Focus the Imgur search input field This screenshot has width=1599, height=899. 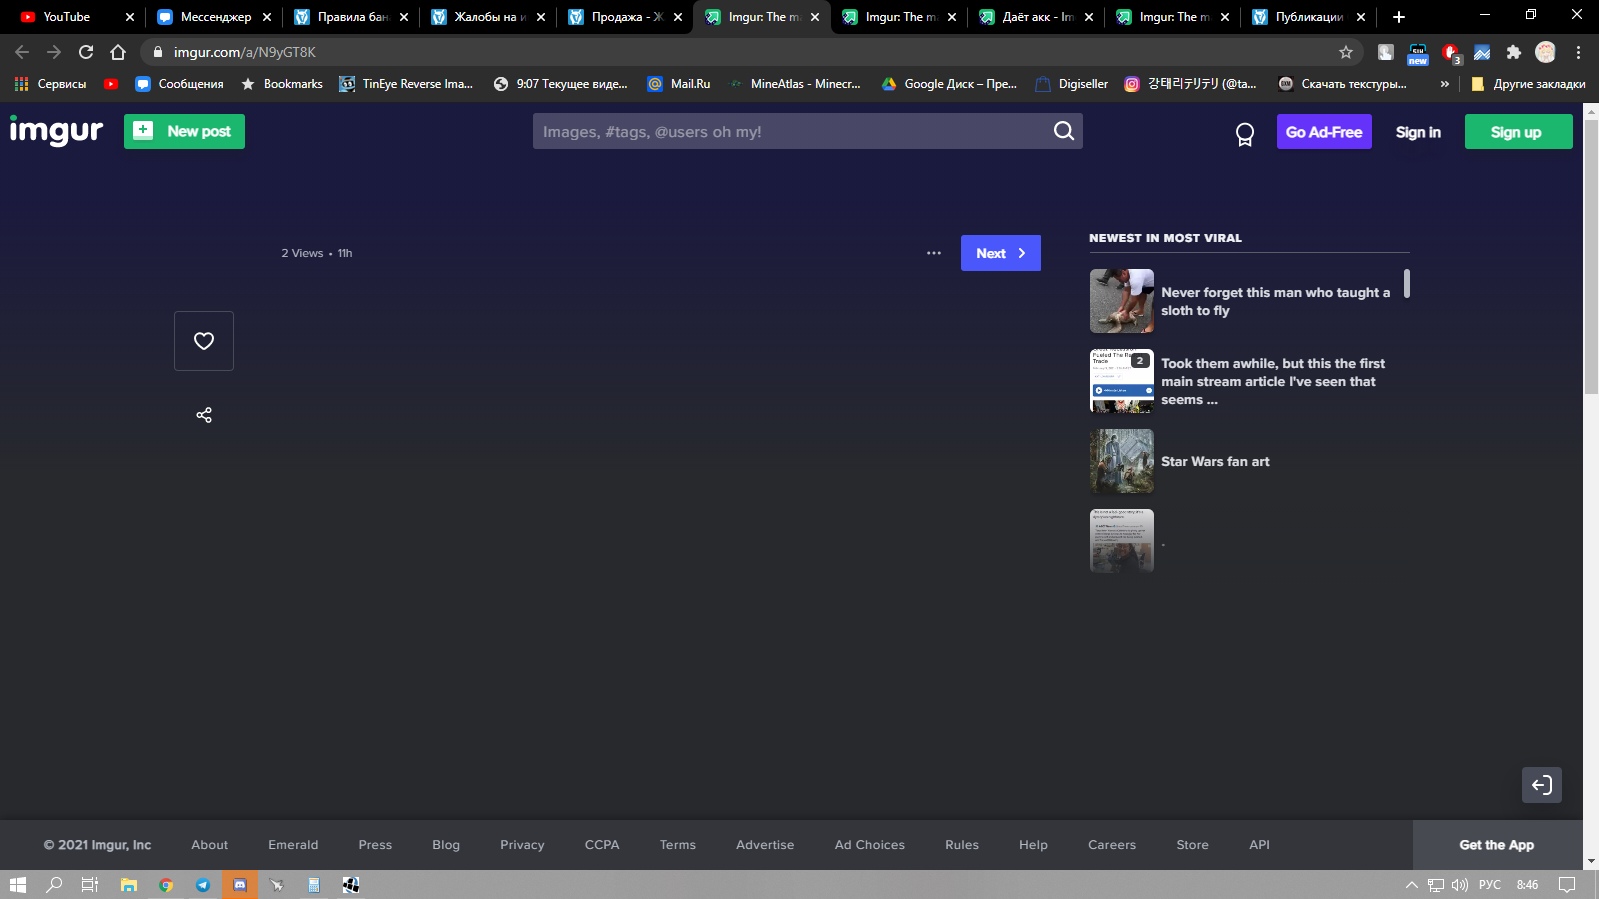(790, 131)
